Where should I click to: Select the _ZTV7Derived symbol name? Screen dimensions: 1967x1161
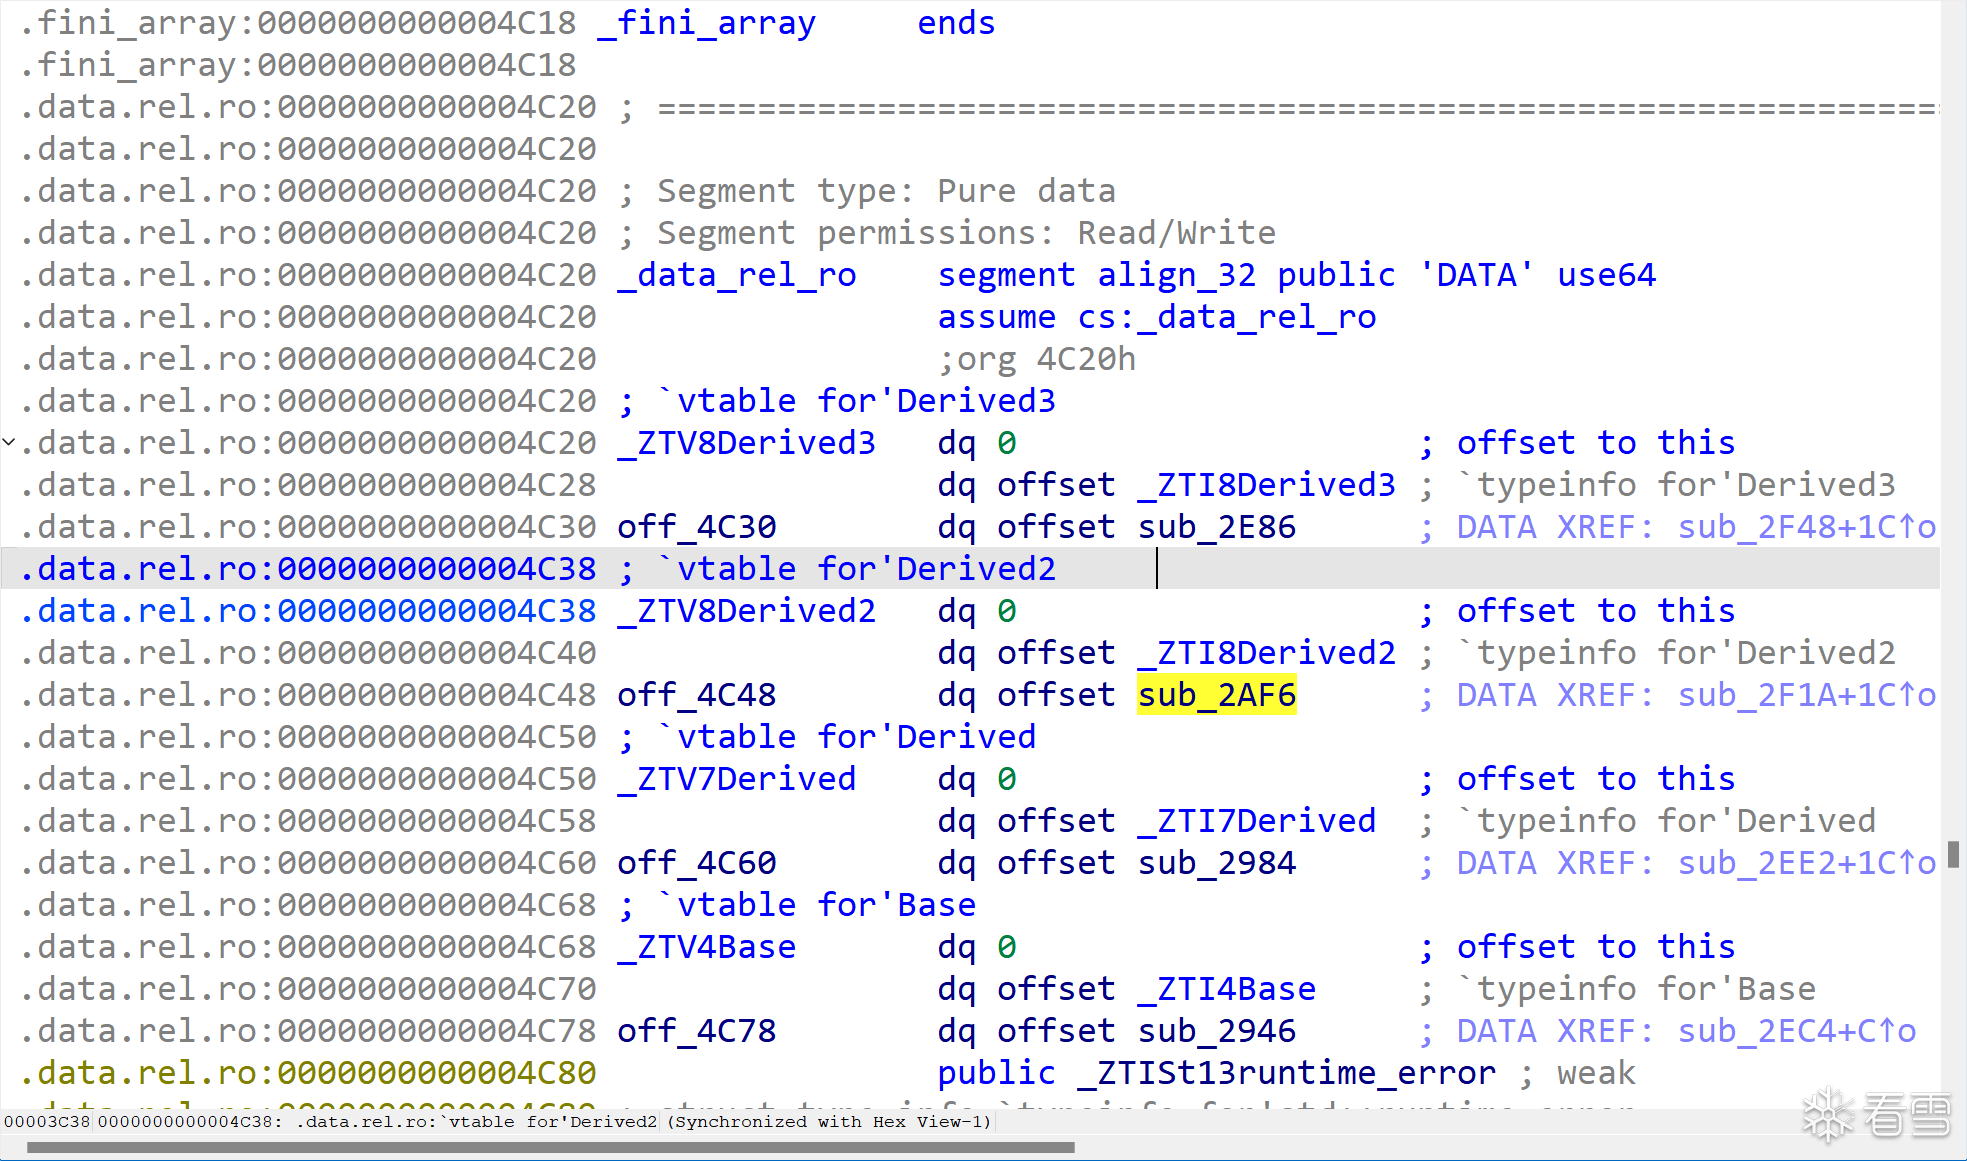[736, 779]
